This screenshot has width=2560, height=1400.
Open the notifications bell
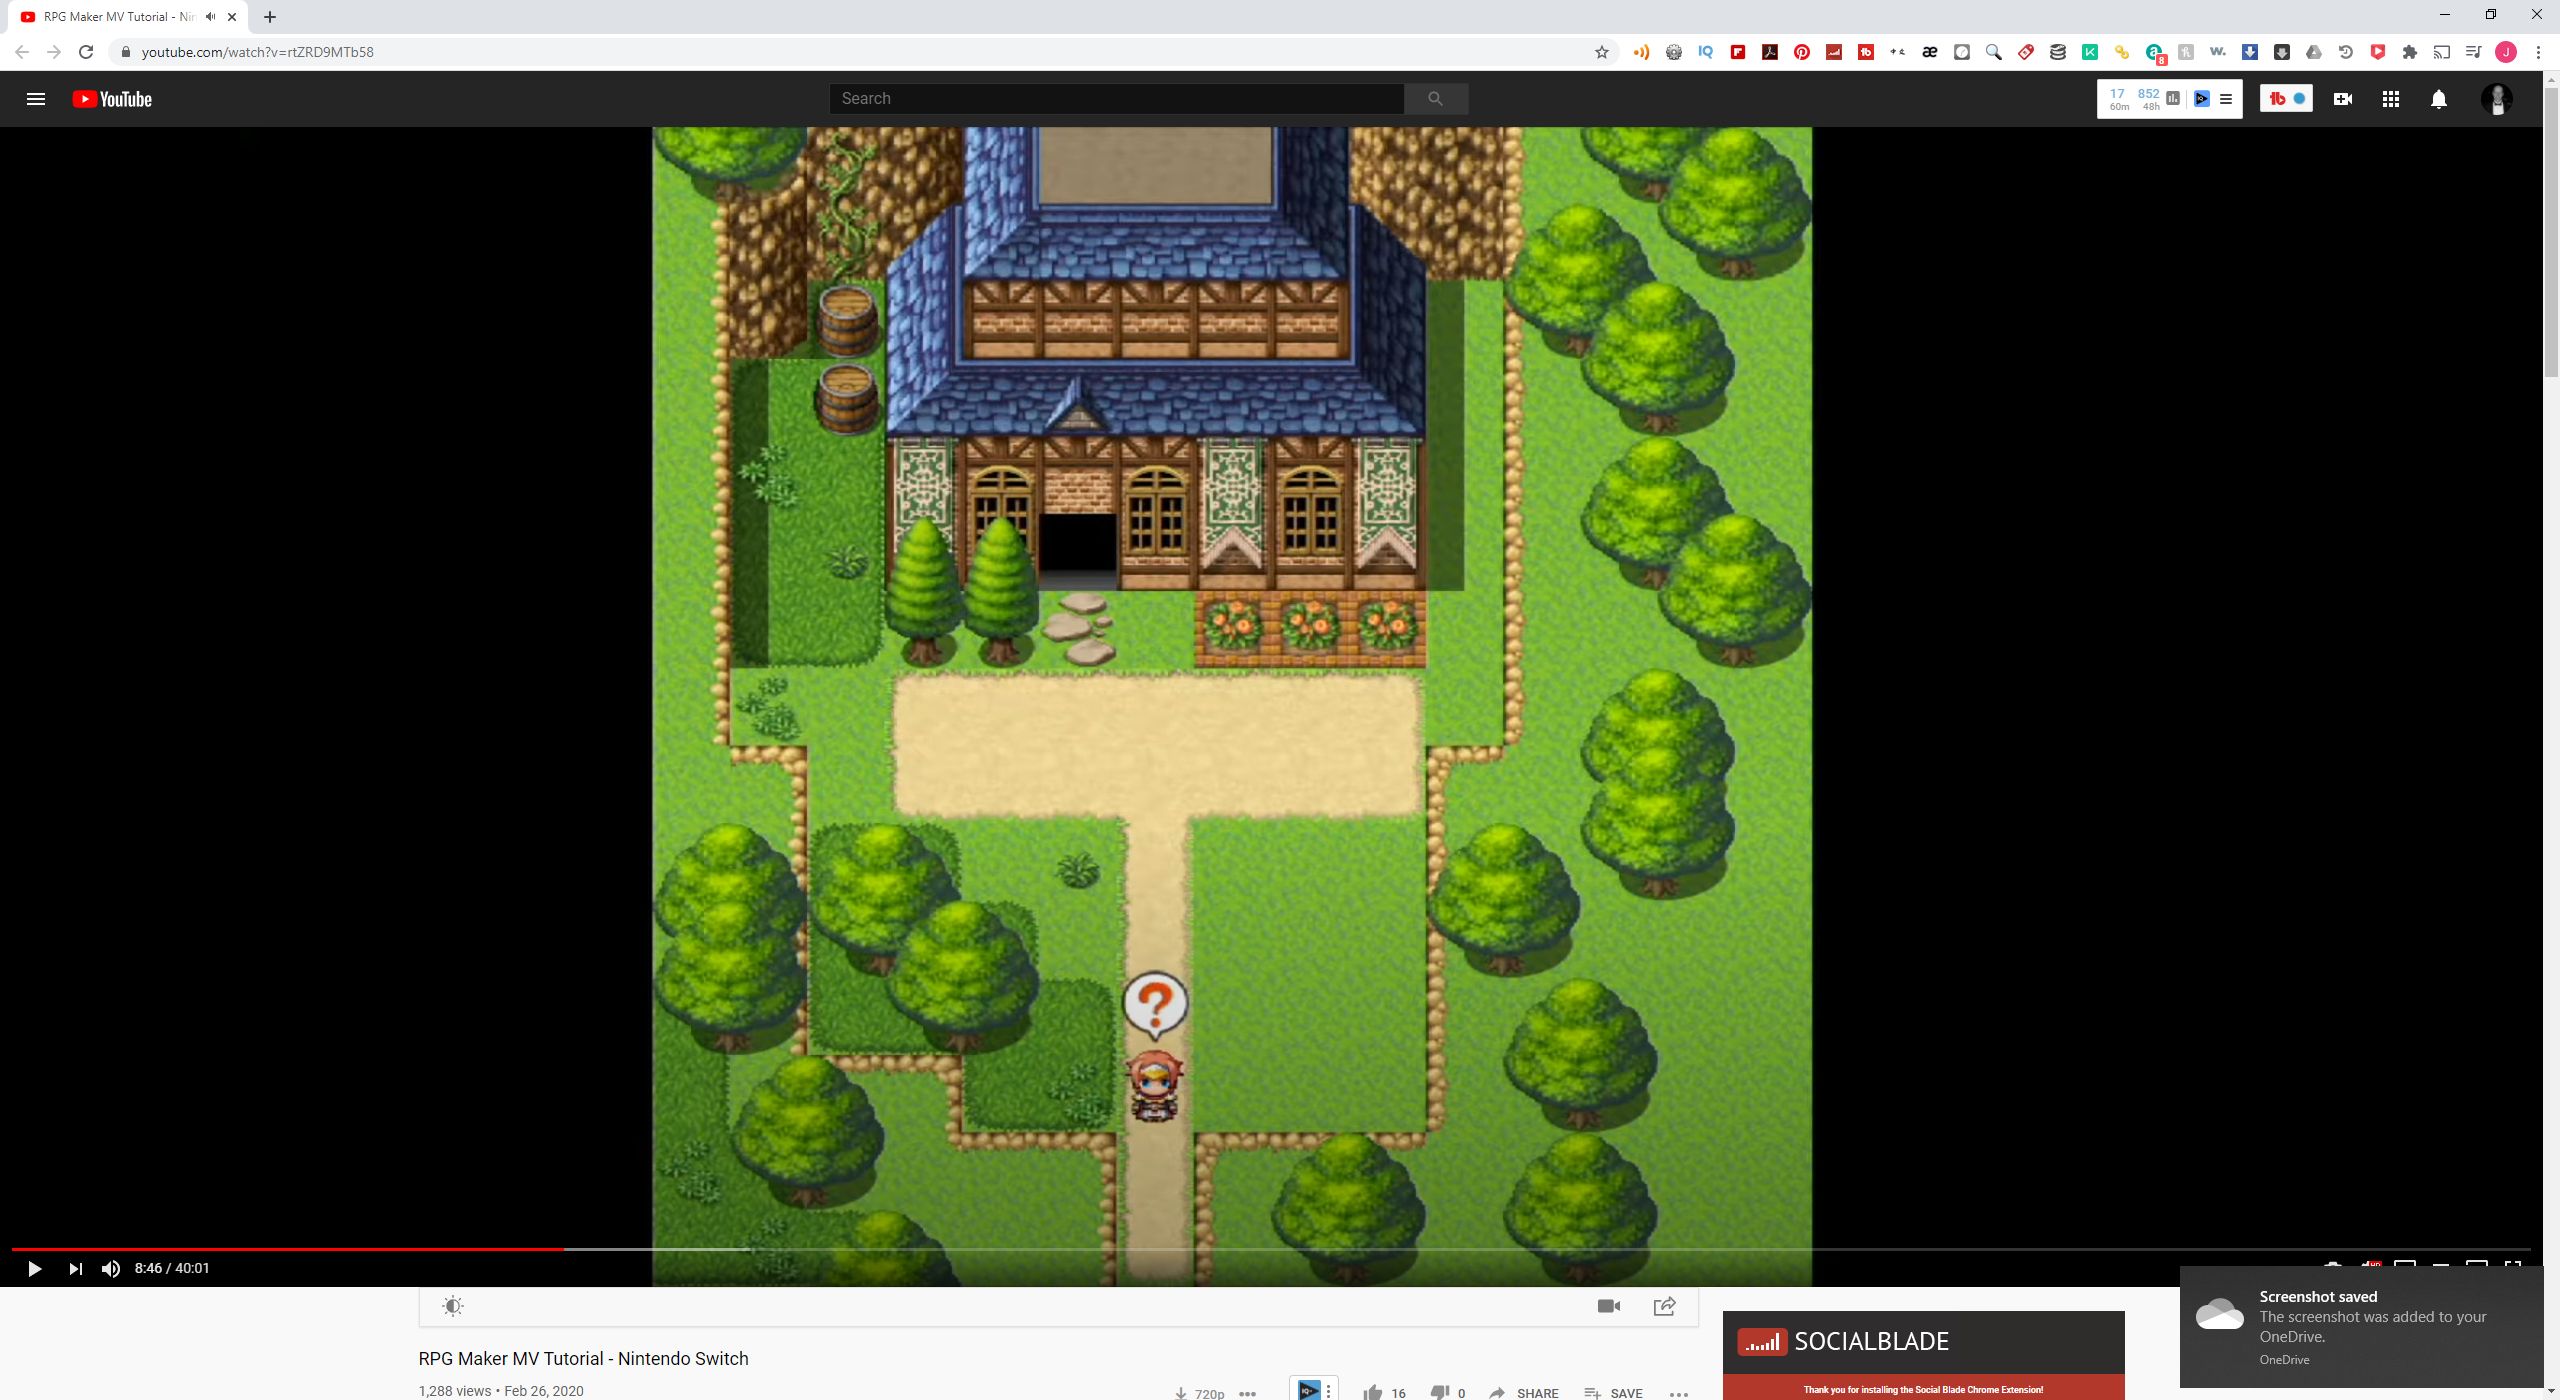coord(2439,99)
